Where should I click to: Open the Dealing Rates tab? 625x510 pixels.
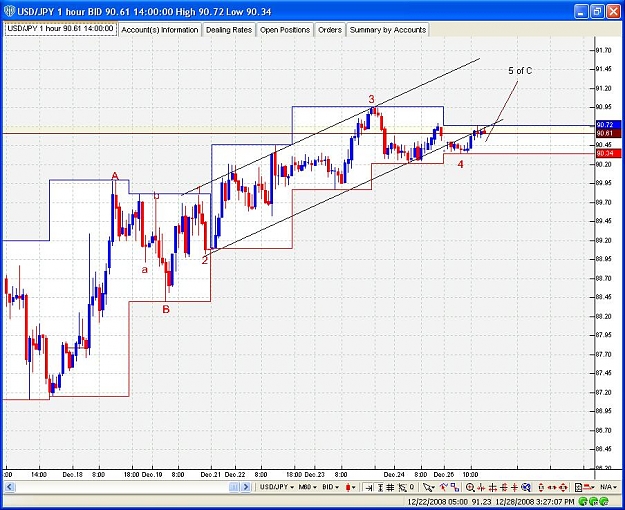point(229,30)
